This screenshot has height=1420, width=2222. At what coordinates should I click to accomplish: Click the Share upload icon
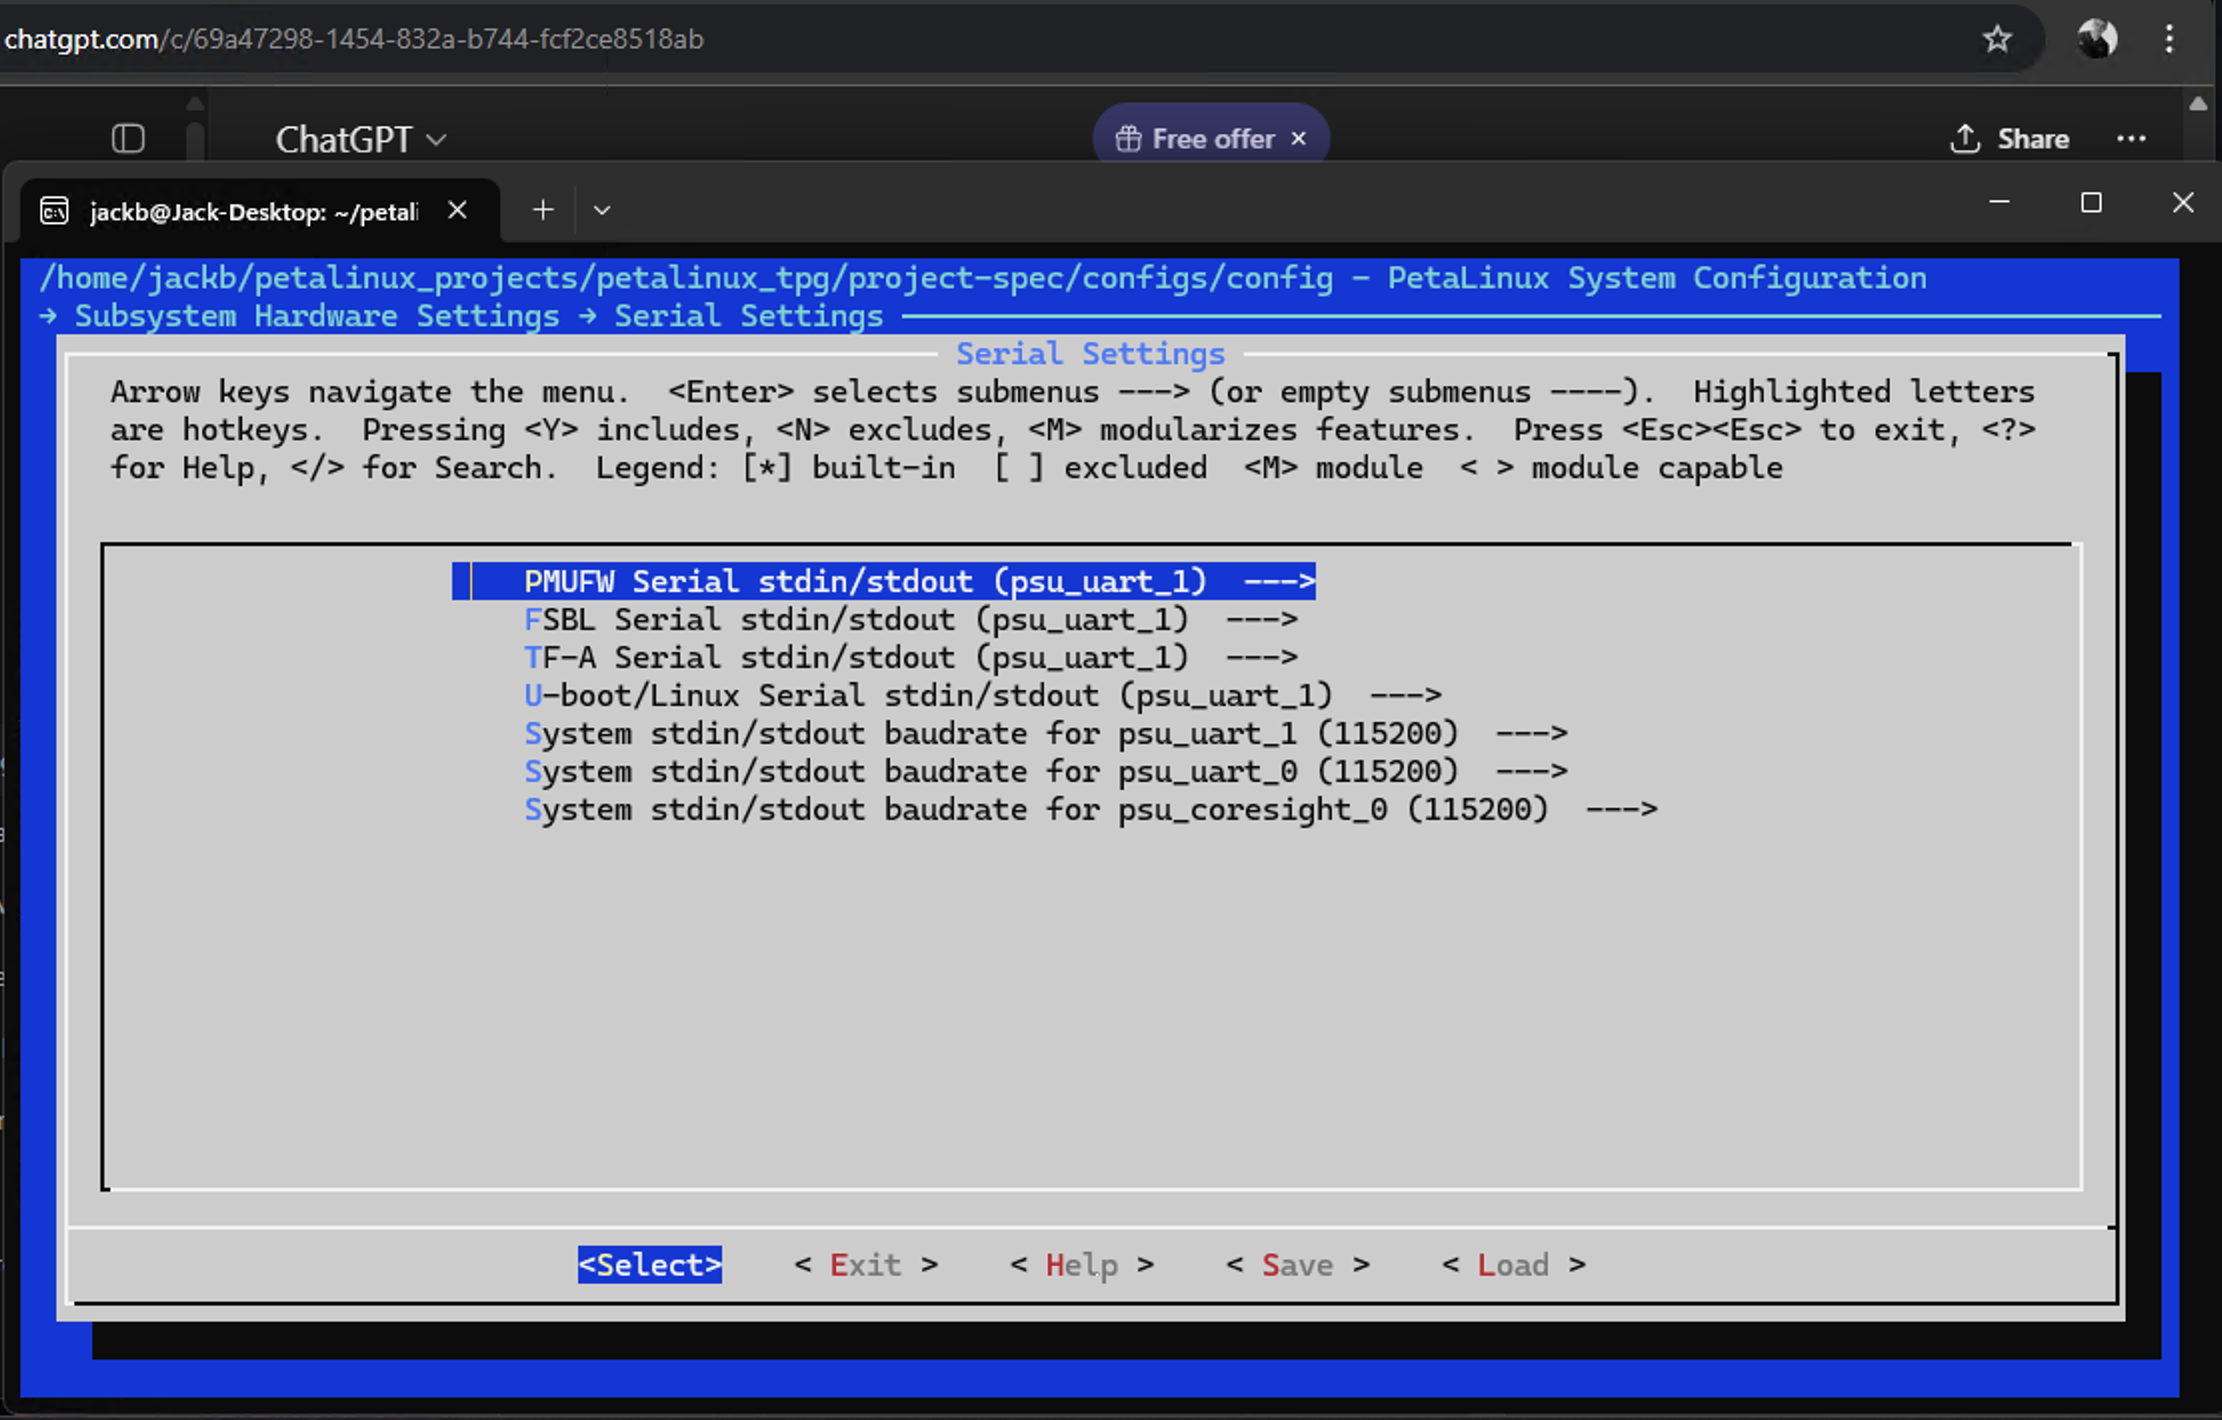point(1965,138)
